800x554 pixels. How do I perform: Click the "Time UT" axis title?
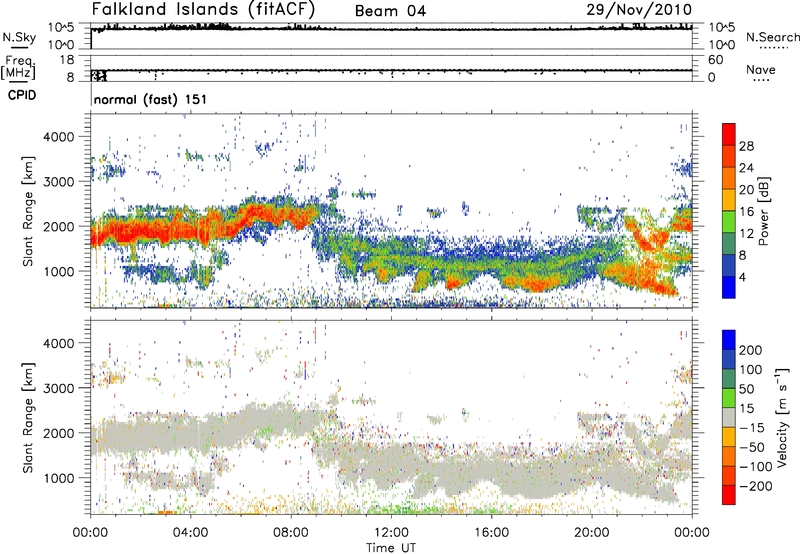(x=391, y=548)
